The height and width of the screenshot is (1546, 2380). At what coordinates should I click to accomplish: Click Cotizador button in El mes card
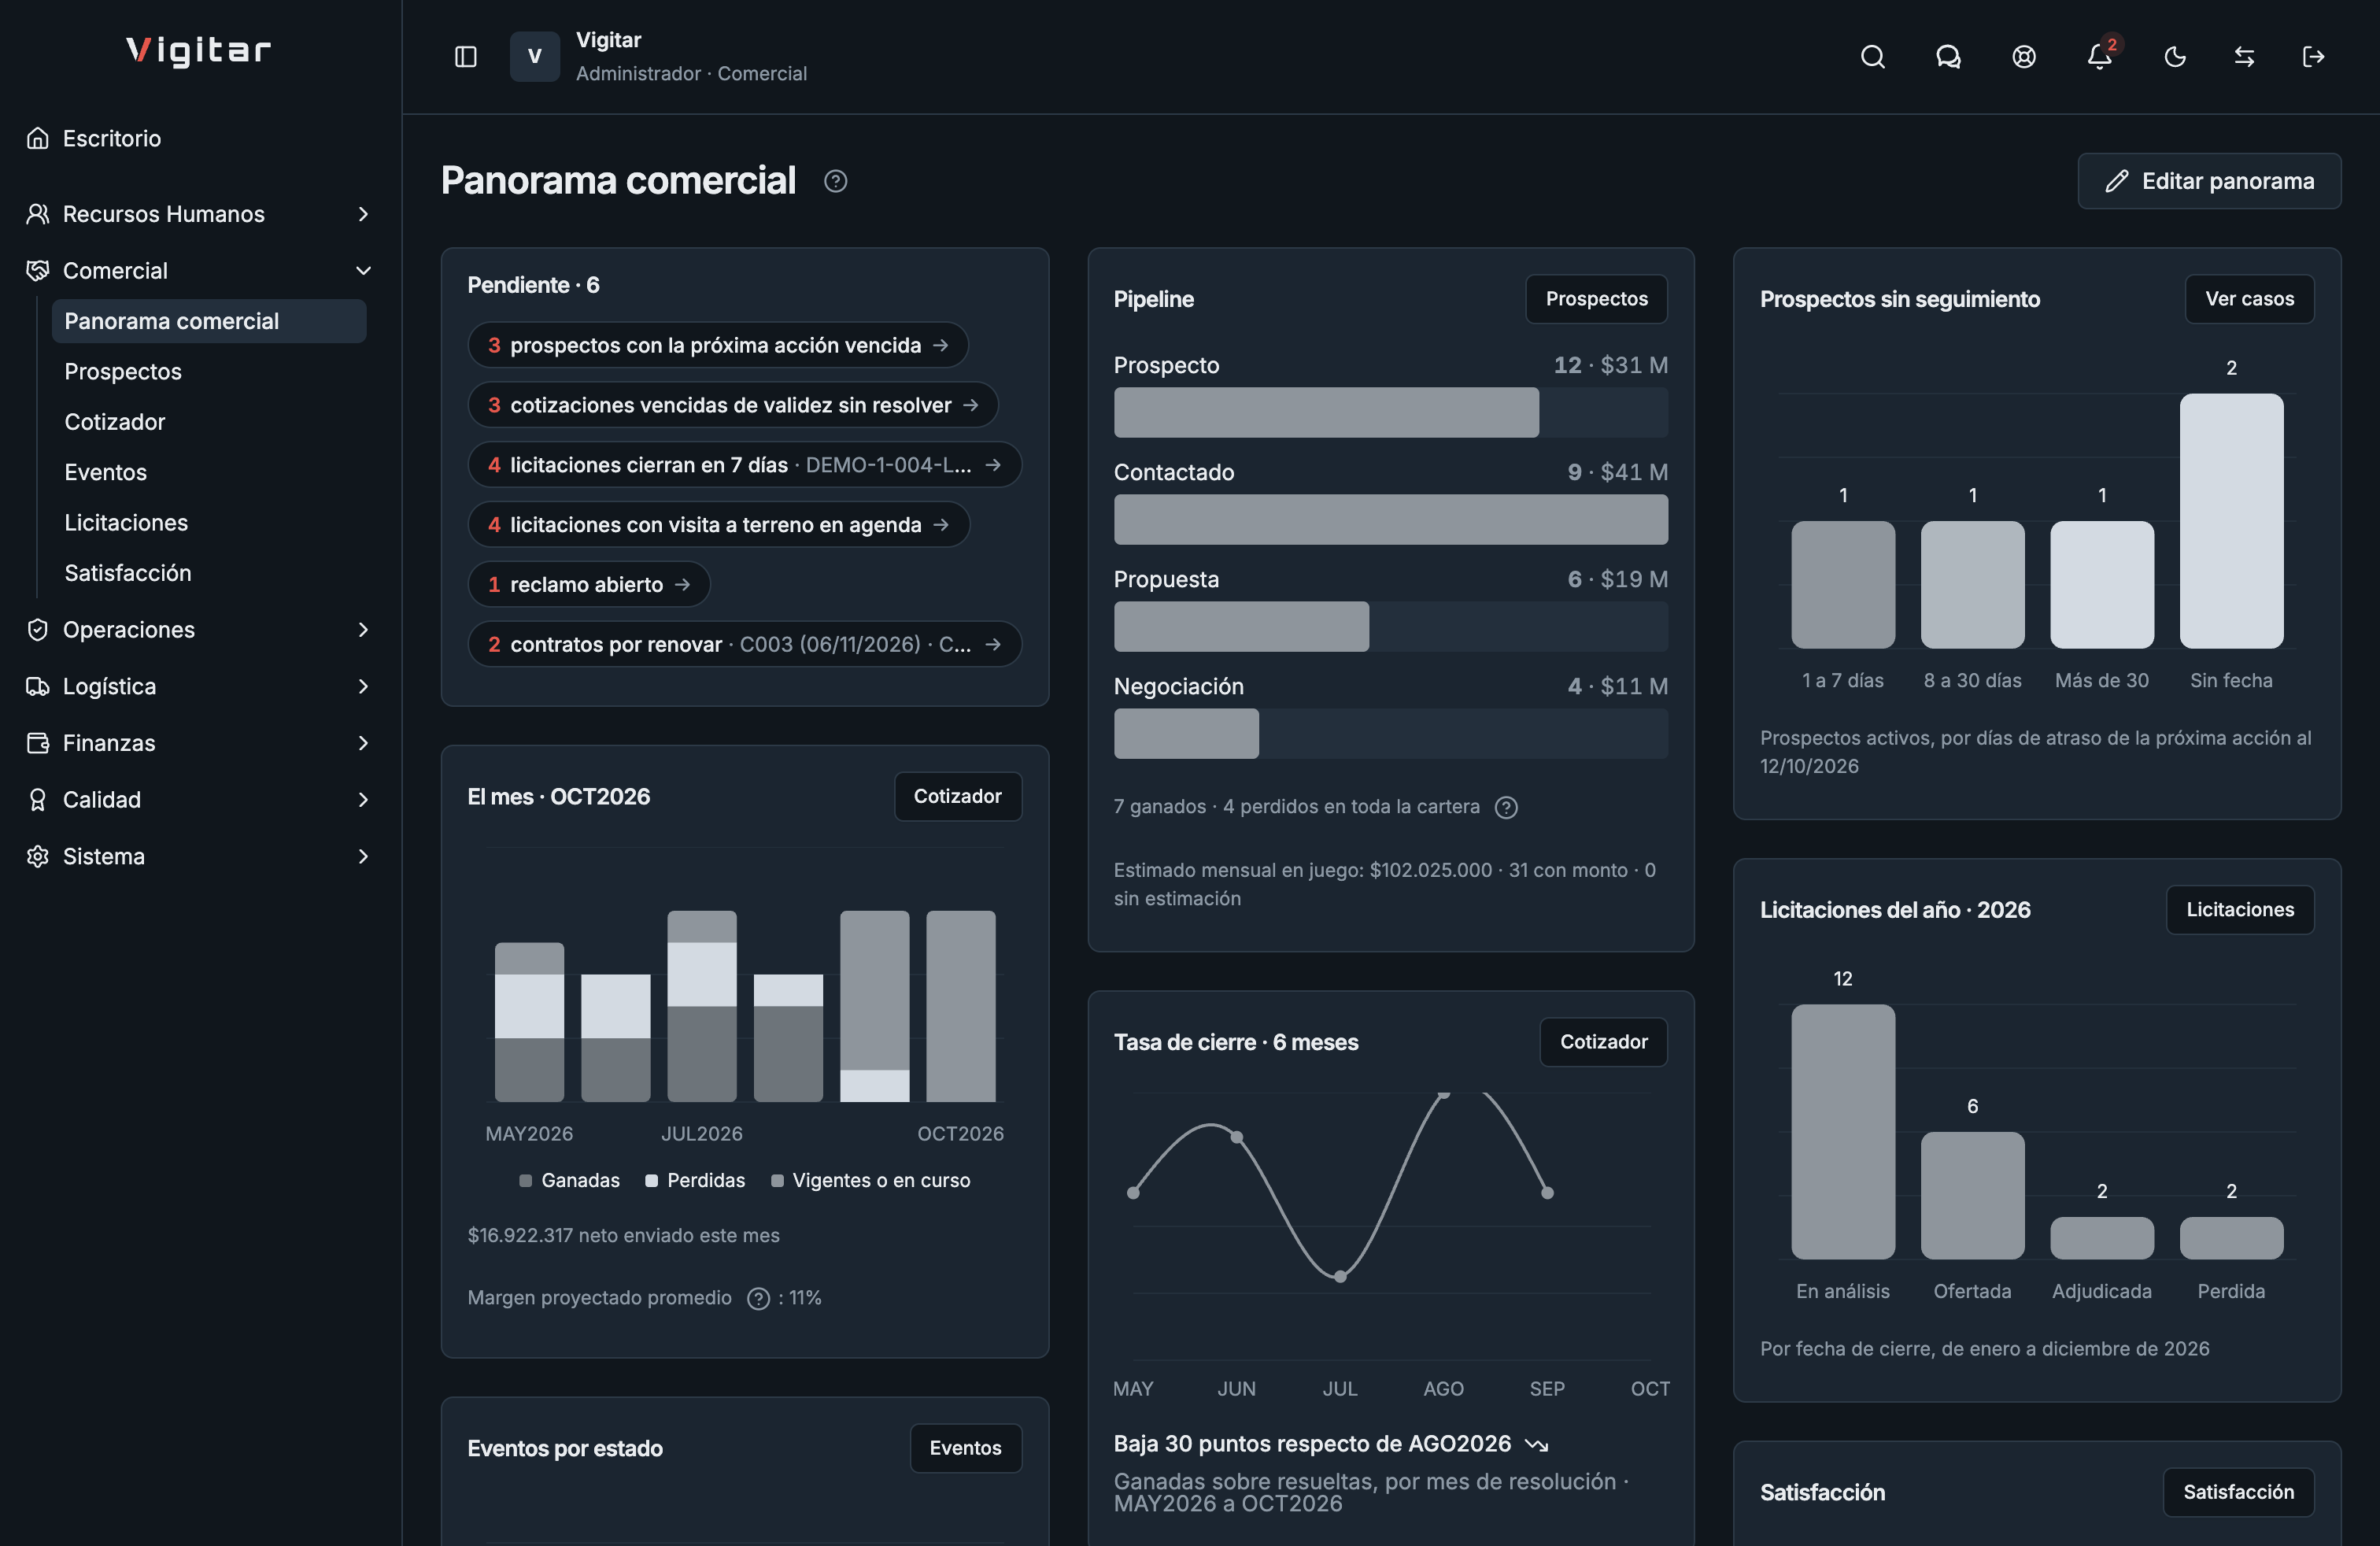click(957, 797)
